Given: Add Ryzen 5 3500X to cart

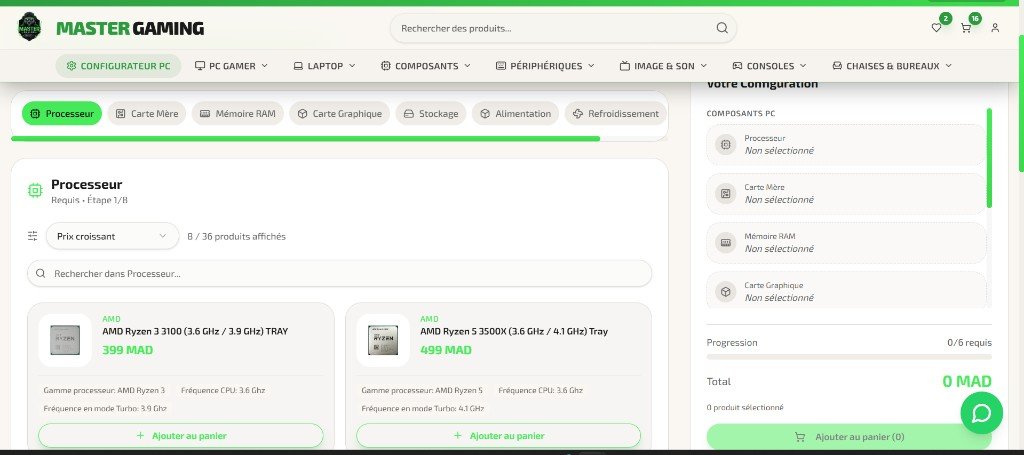Looking at the screenshot, I should pos(498,435).
